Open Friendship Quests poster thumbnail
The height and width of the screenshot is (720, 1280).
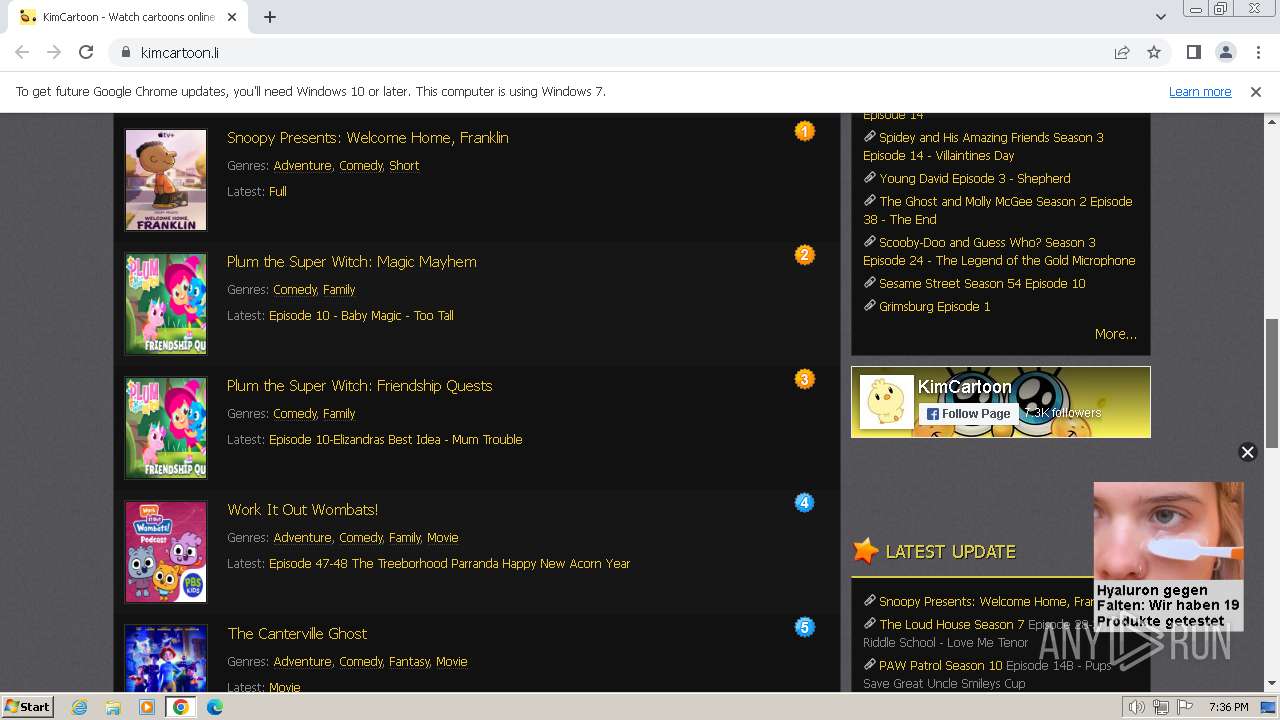pyautogui.click(x=166, y=428)
